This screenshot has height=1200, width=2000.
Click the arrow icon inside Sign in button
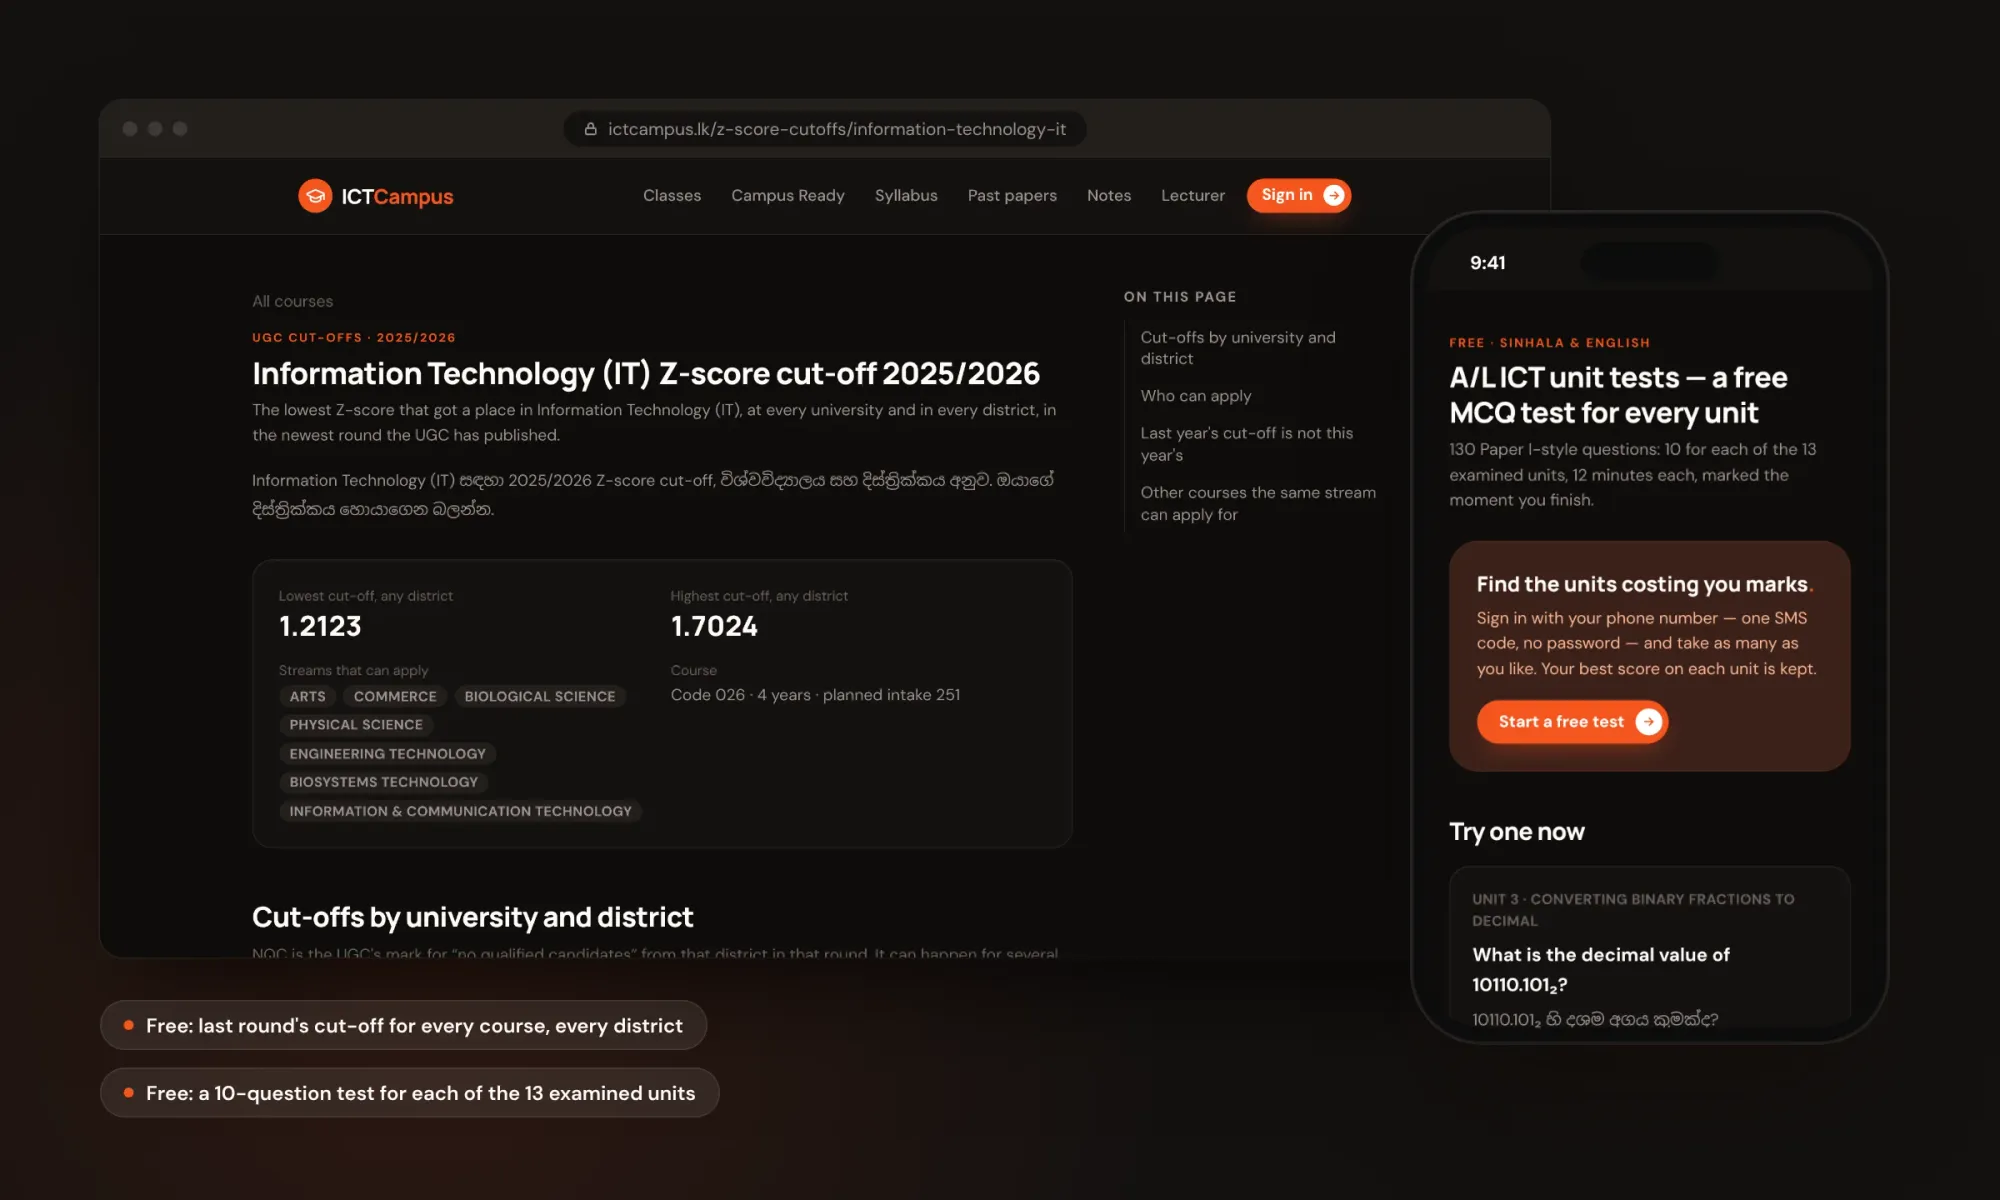[1333, 195]
